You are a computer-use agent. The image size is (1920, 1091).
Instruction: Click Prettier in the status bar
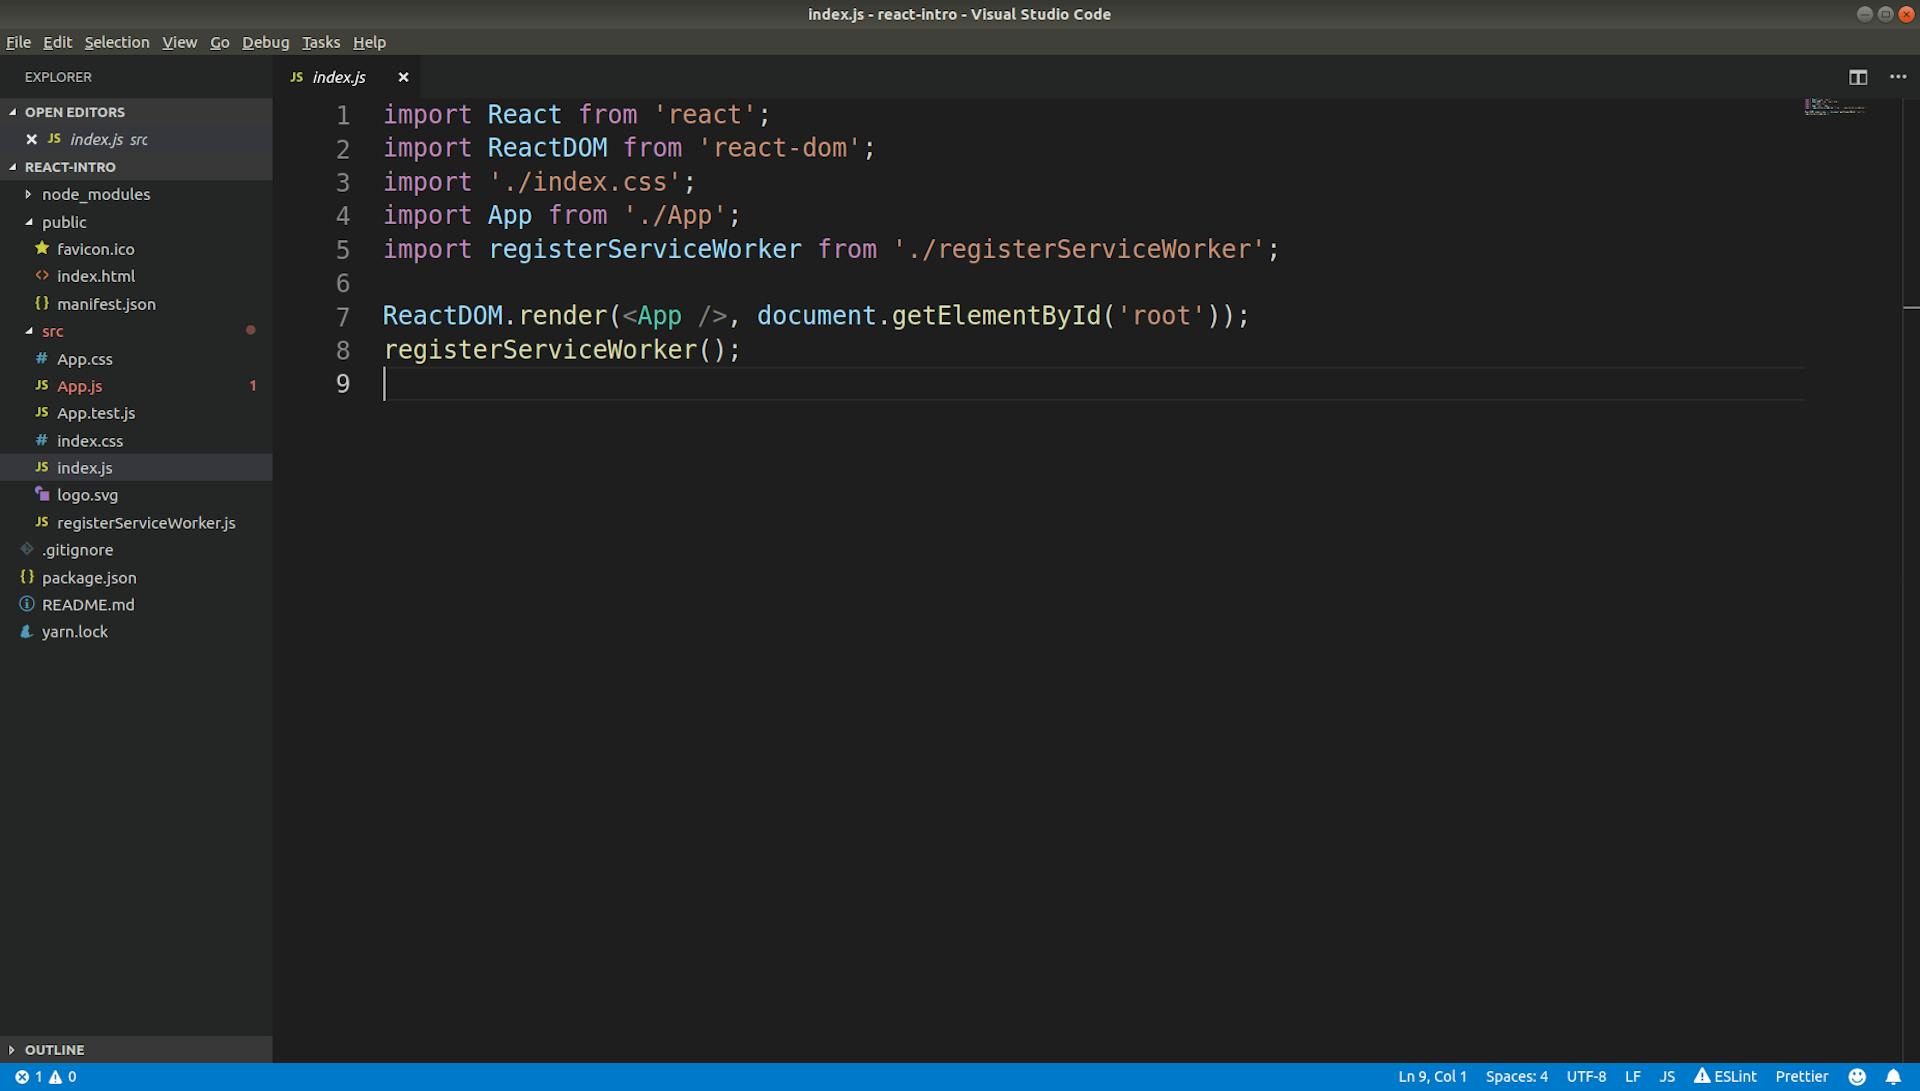tap(1800, 1076)
